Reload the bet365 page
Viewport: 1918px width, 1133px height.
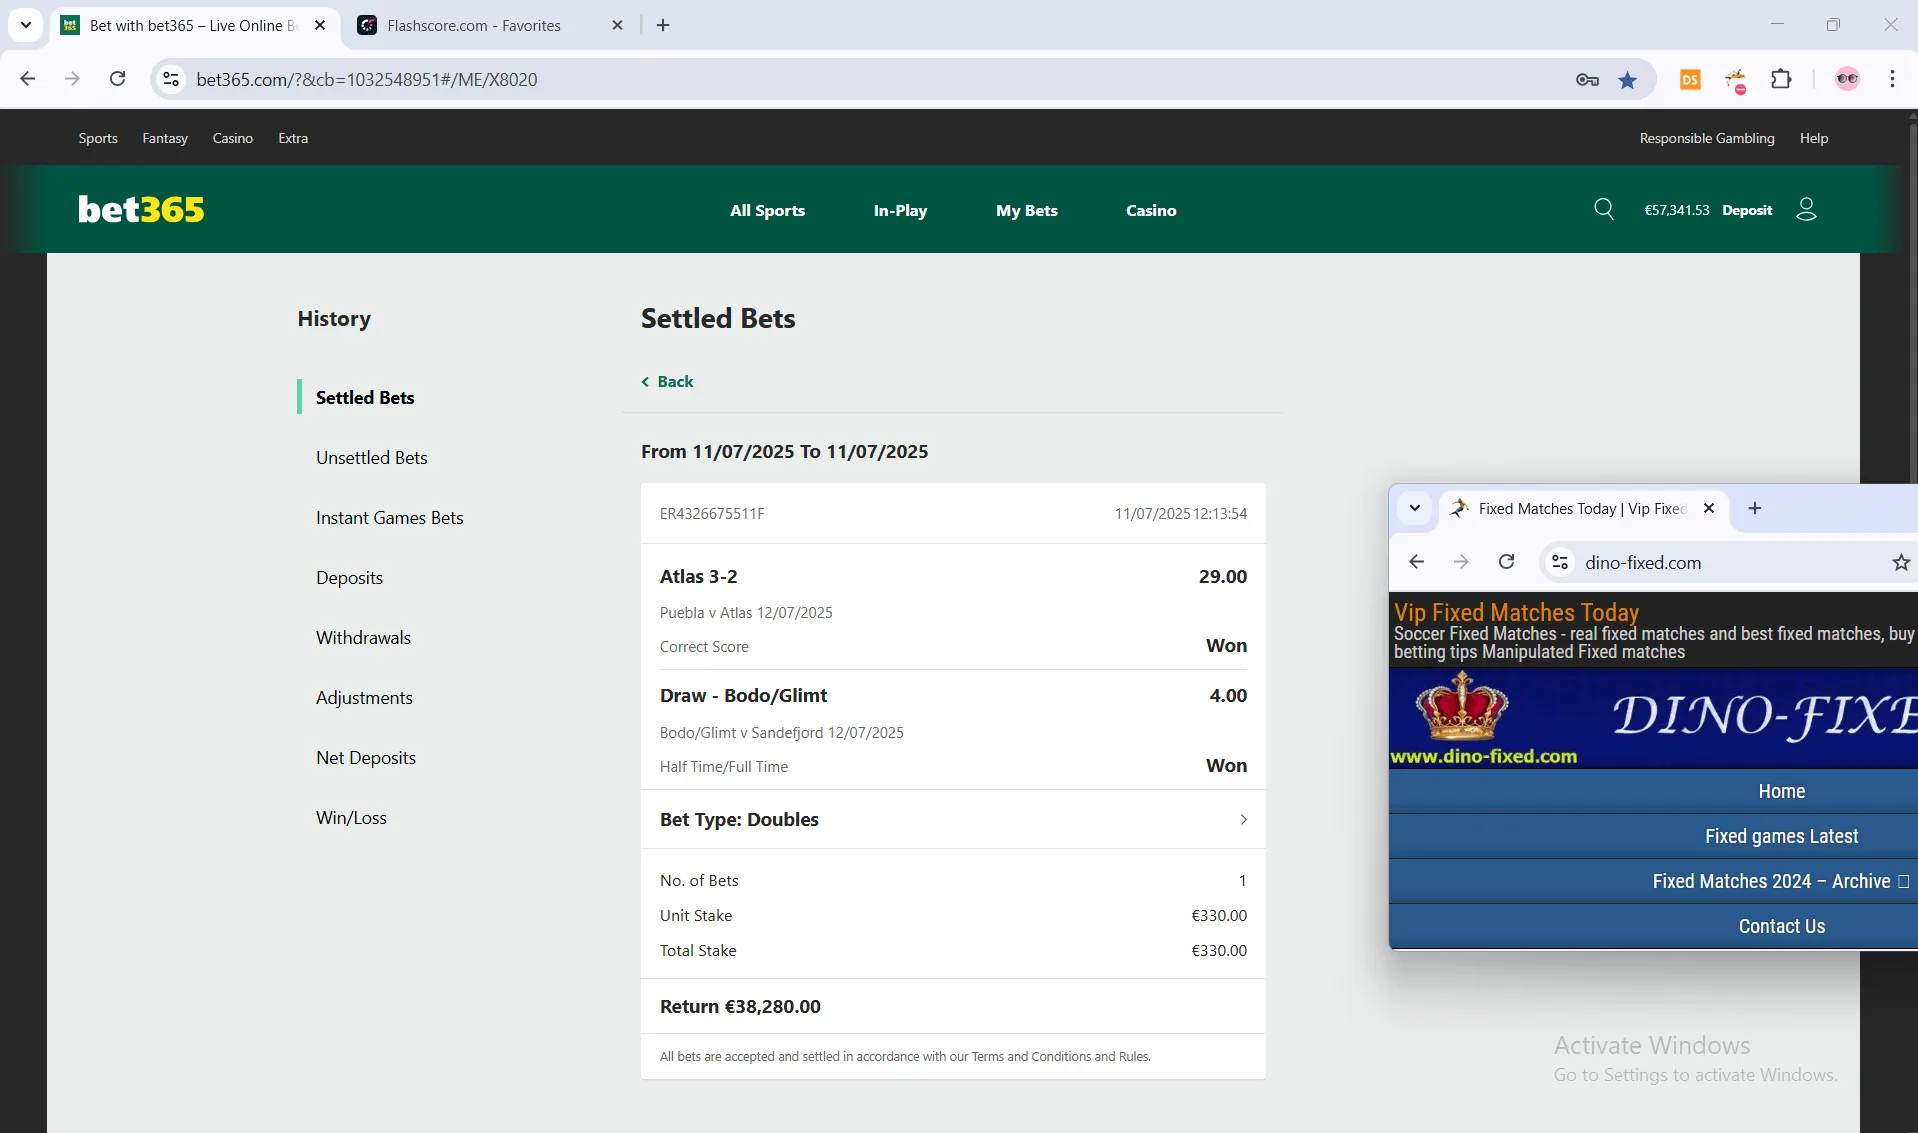[x=117, y=79]
